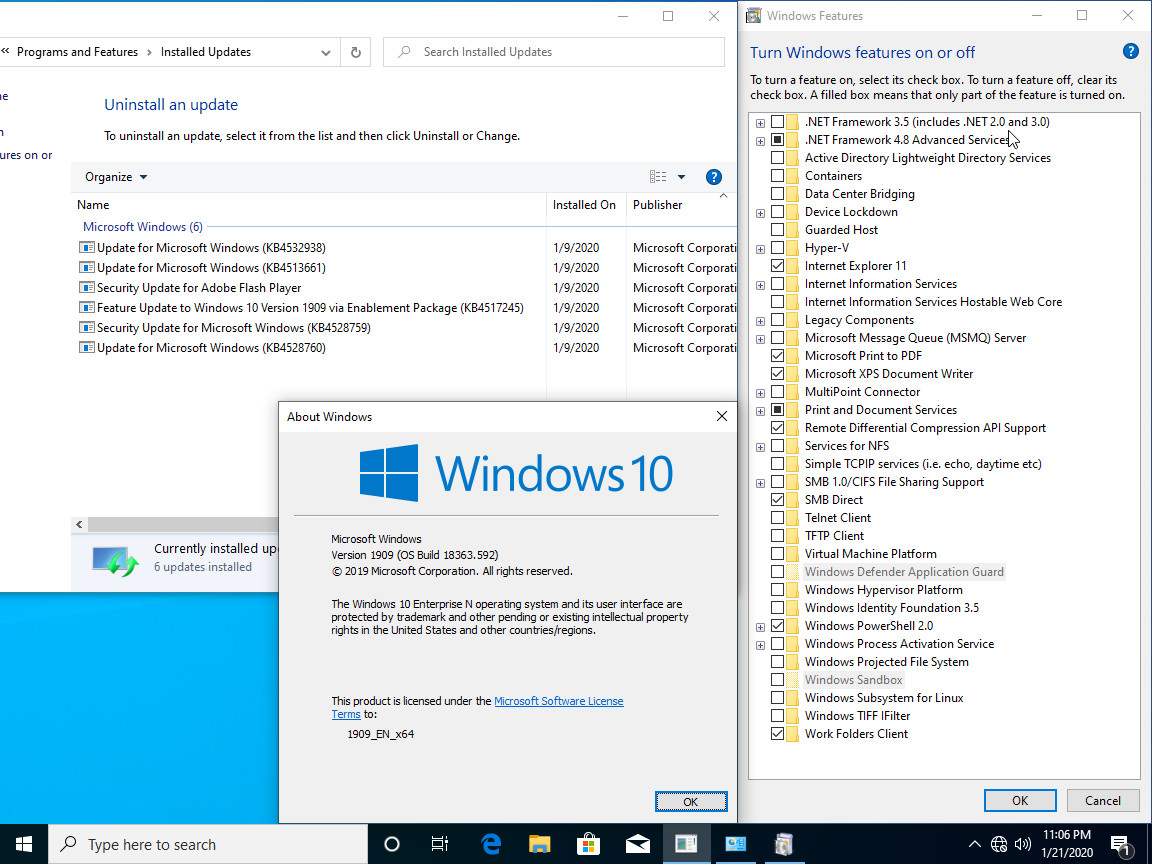Uncheck Microsoft Print to PDF
1152x864 pixels.
tap(777, 356)
